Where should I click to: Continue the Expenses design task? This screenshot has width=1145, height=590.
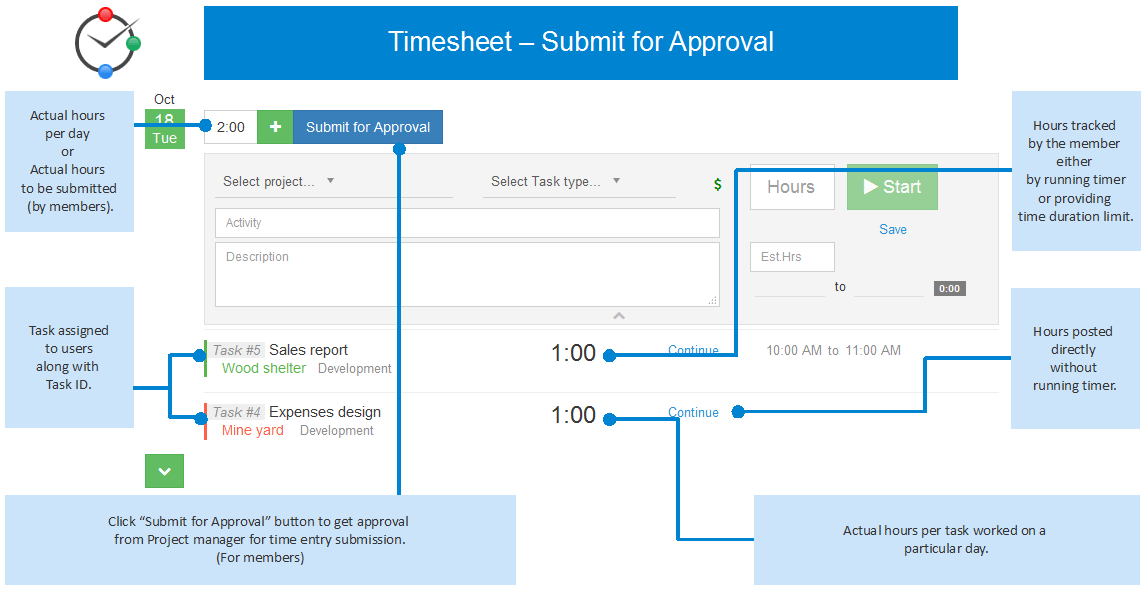(693, 413)
